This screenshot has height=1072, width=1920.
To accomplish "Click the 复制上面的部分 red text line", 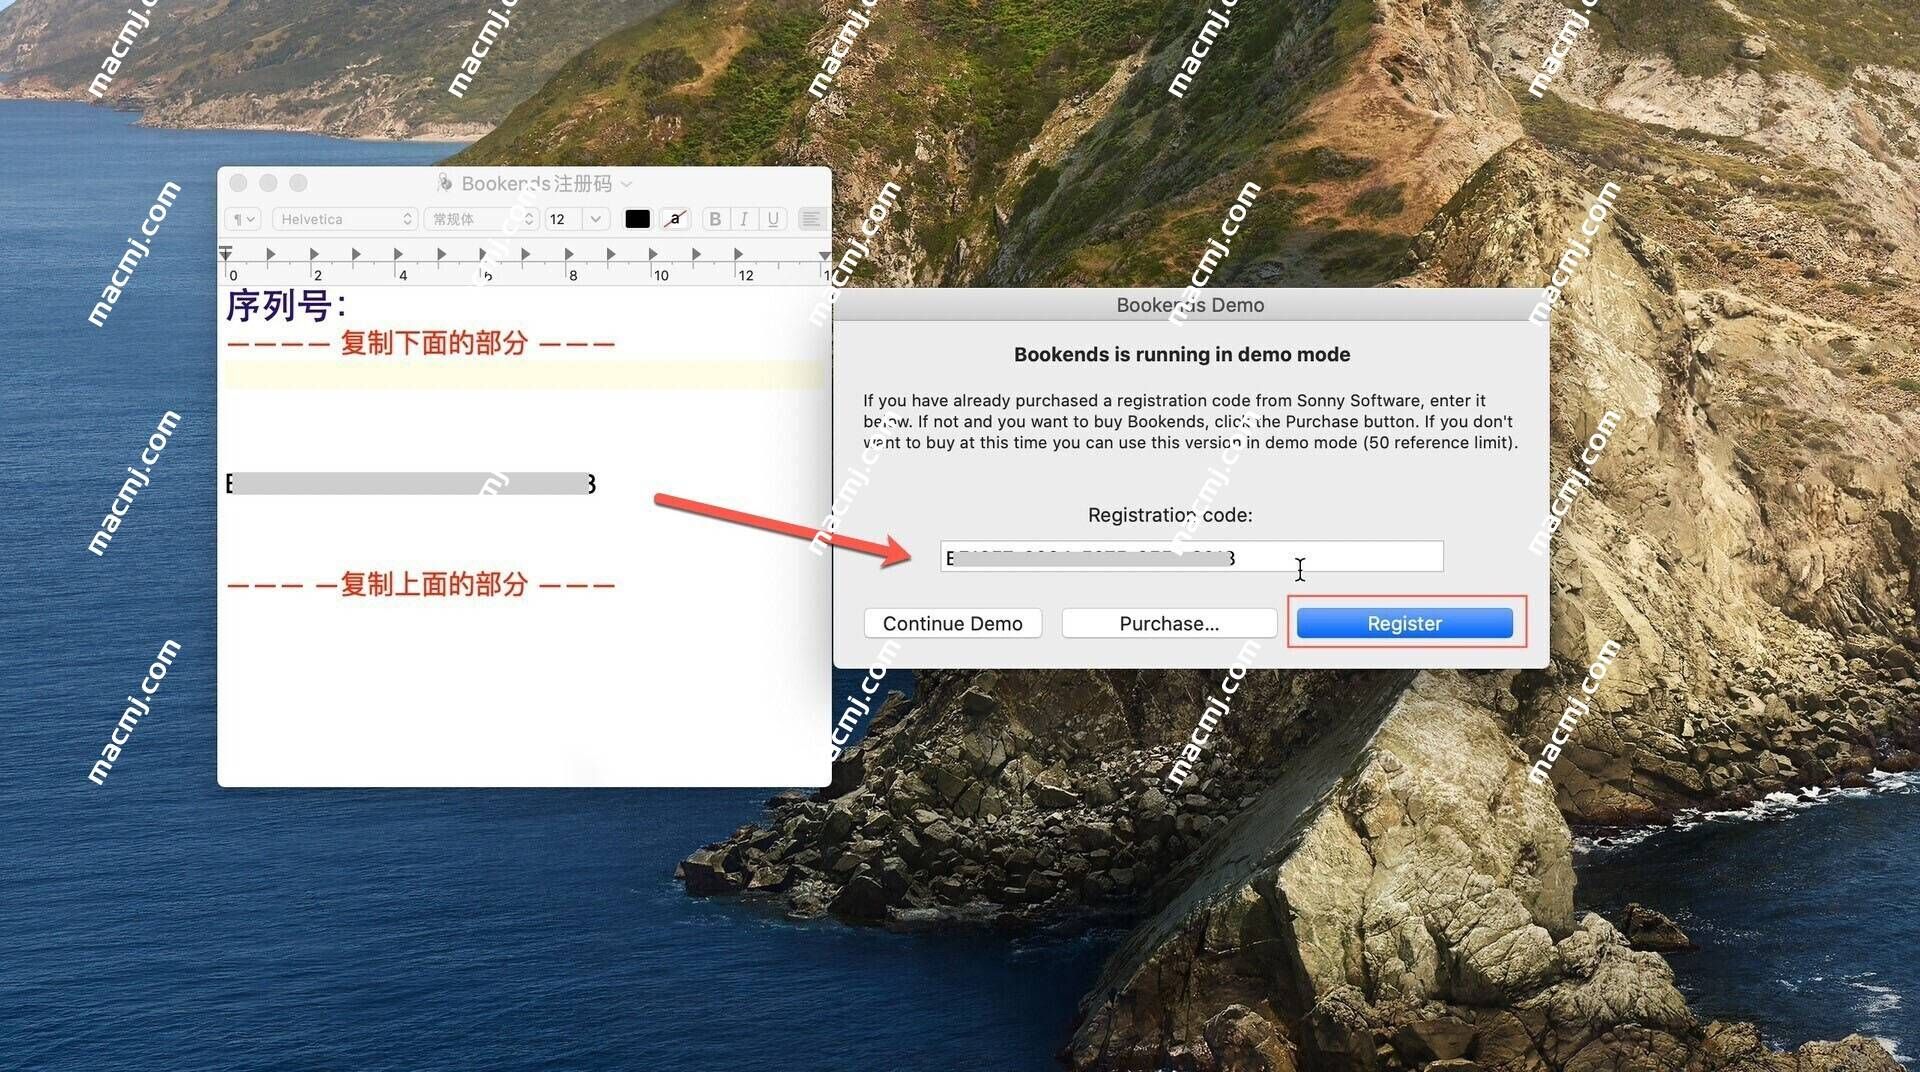I will [421, 584].
